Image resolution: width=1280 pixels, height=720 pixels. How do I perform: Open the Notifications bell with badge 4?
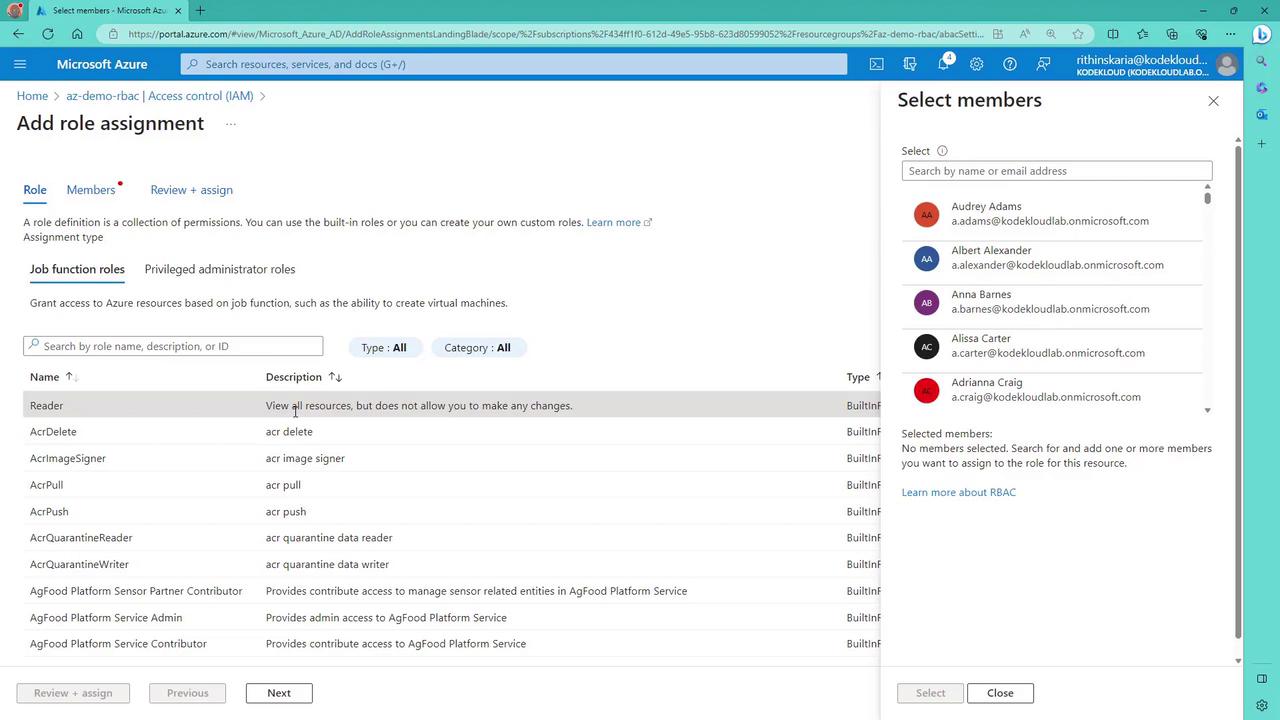[x=943, y=63]
